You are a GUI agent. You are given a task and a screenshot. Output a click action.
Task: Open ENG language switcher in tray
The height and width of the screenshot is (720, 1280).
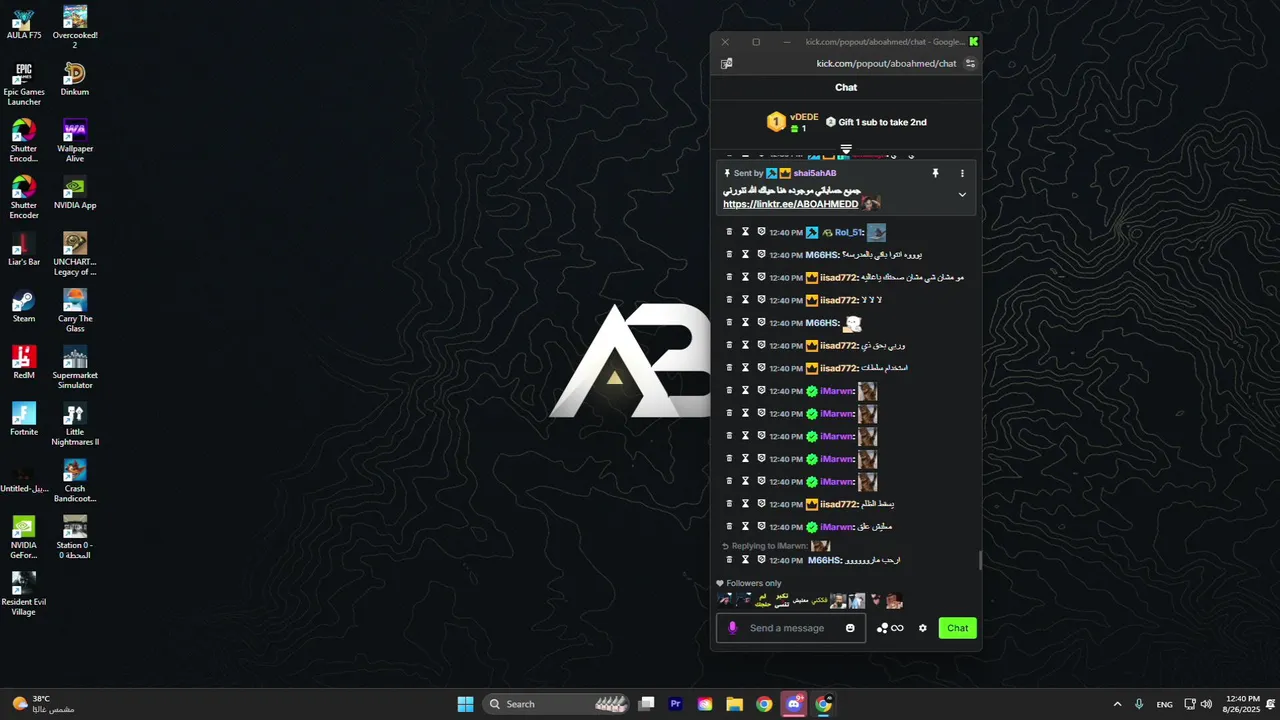pos(1165,704)
